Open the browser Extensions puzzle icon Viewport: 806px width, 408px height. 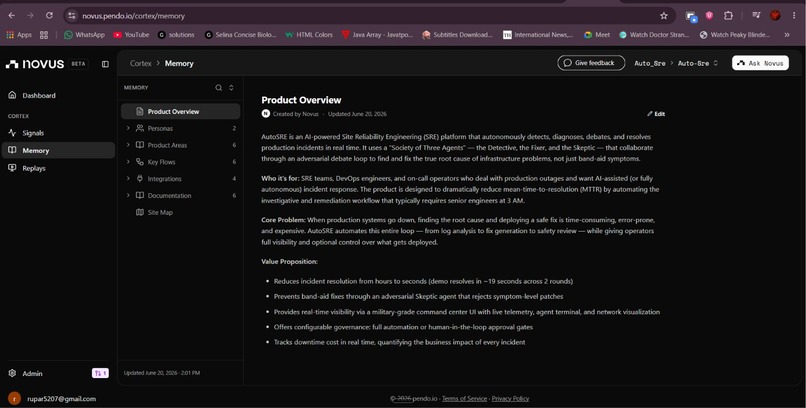pyautogui.click(x=728, y=16)
